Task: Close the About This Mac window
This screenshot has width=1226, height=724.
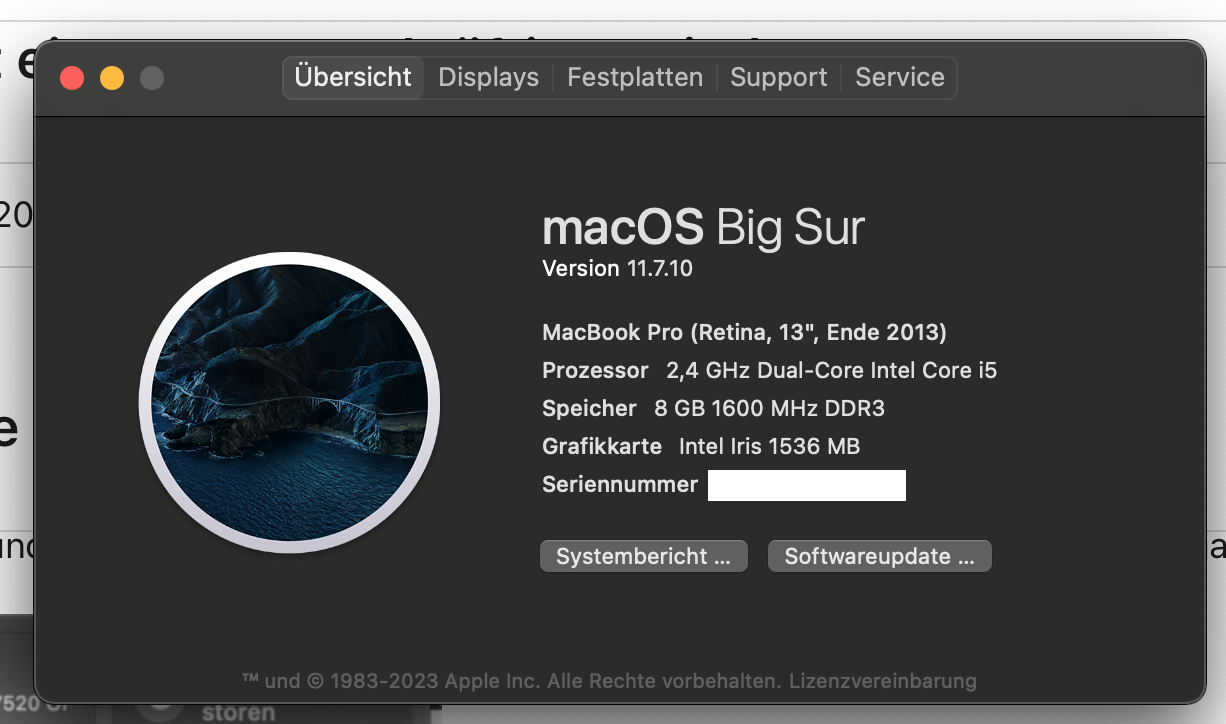Action: 72,78
